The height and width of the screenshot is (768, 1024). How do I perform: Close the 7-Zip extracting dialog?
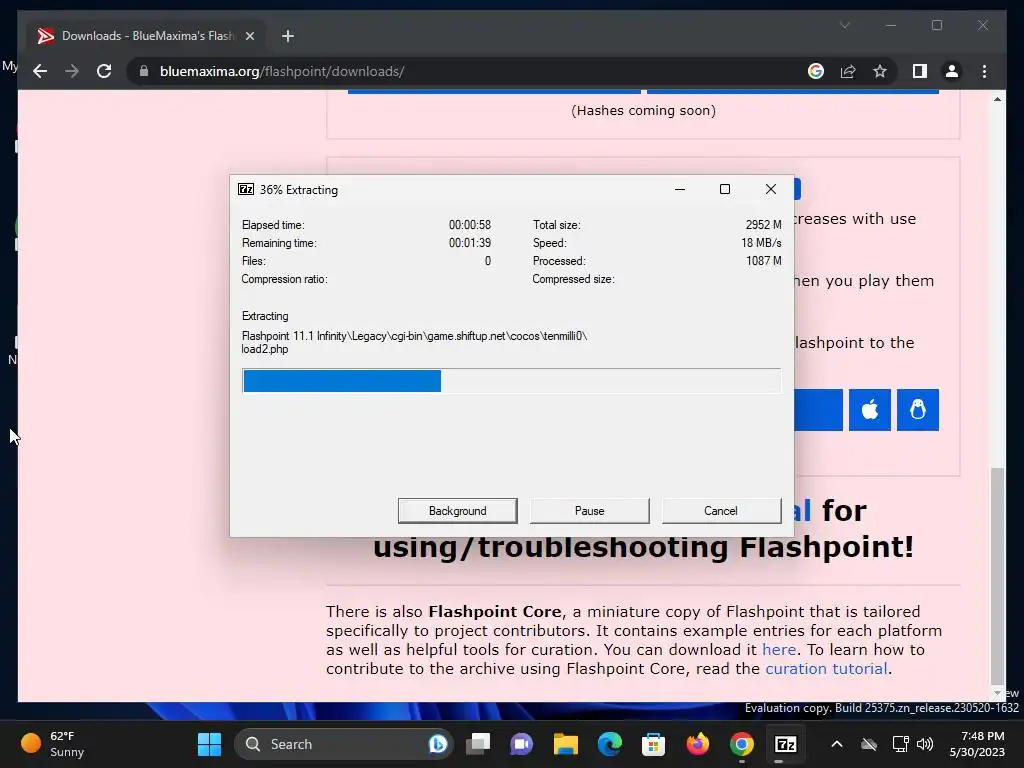[x=771, y=189]
